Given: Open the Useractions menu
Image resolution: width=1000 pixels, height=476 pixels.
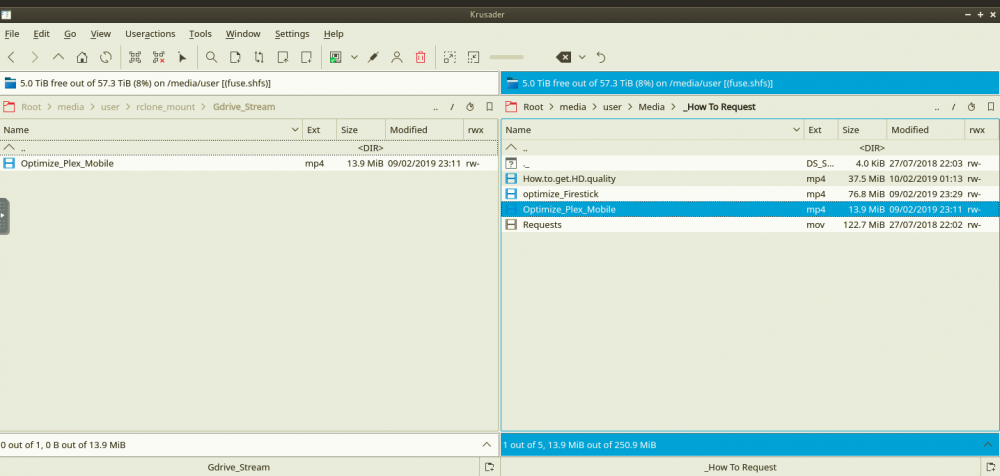Looking at the screenshot, I should pos(150,34).
